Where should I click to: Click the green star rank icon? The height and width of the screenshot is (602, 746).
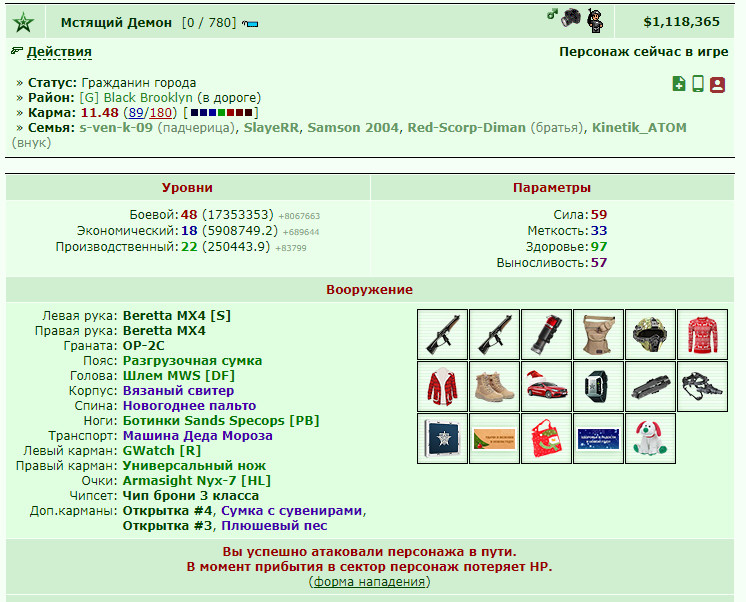click(x=23, y=22)
